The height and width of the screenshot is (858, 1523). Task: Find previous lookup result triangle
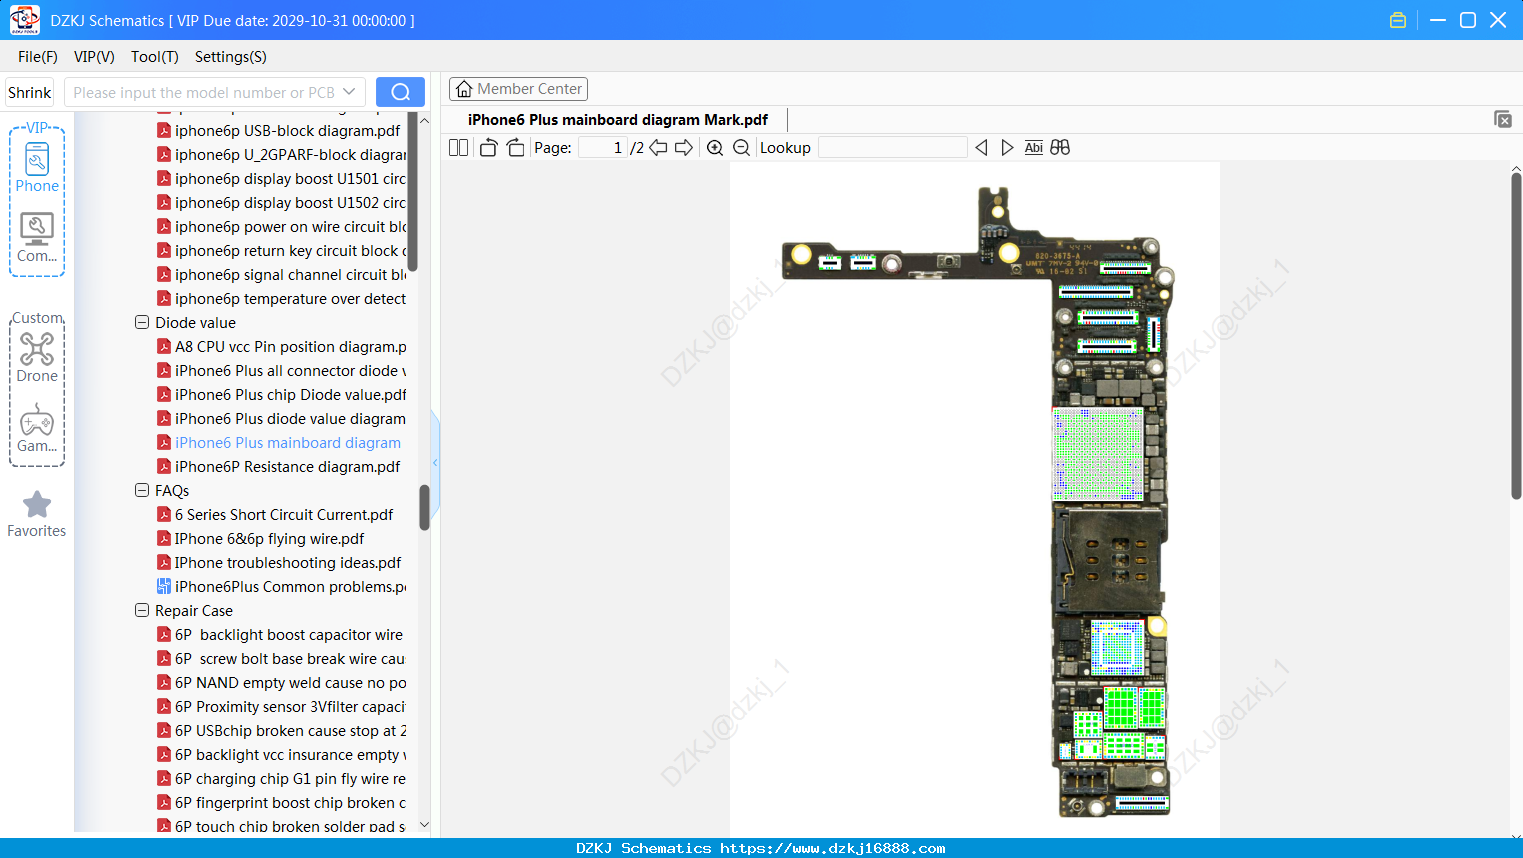[x=981, y=148]
